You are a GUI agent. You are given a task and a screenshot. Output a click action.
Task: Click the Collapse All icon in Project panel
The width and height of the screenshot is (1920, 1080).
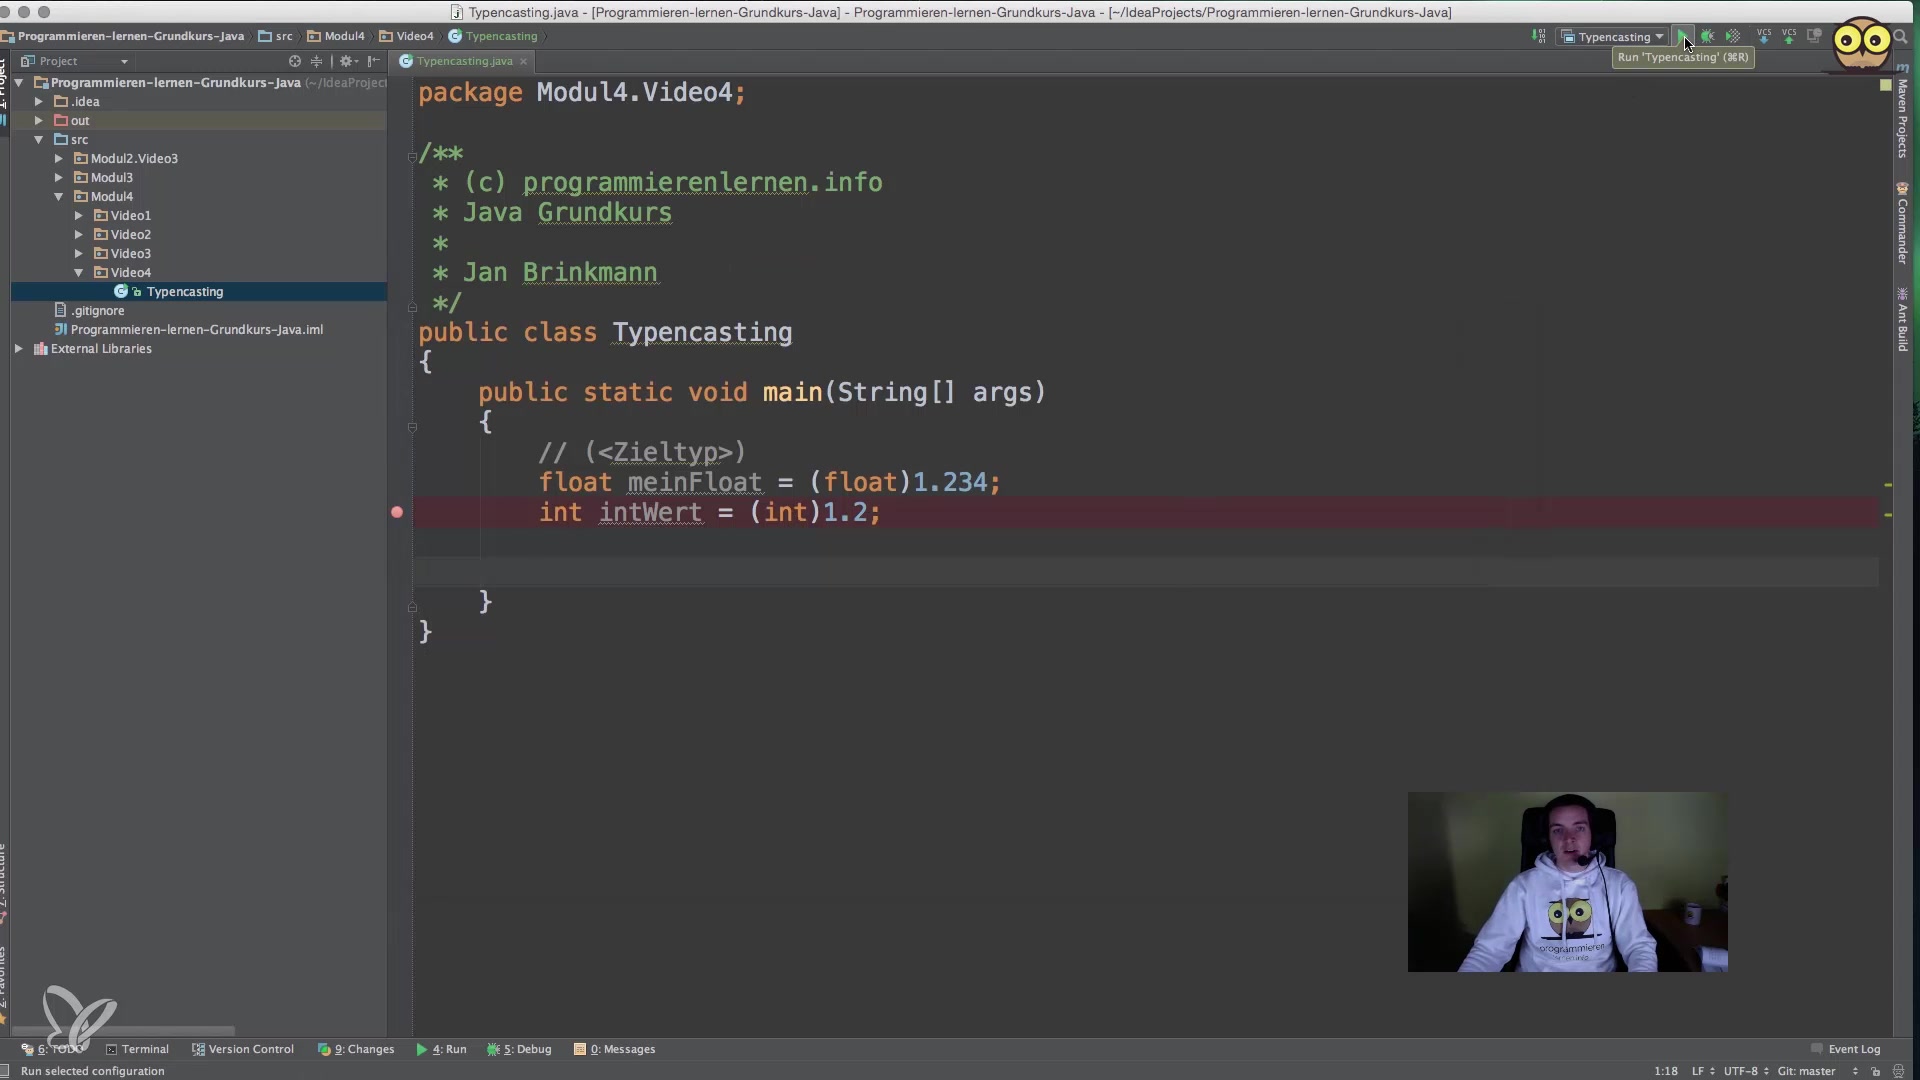(x=316, y=61)
